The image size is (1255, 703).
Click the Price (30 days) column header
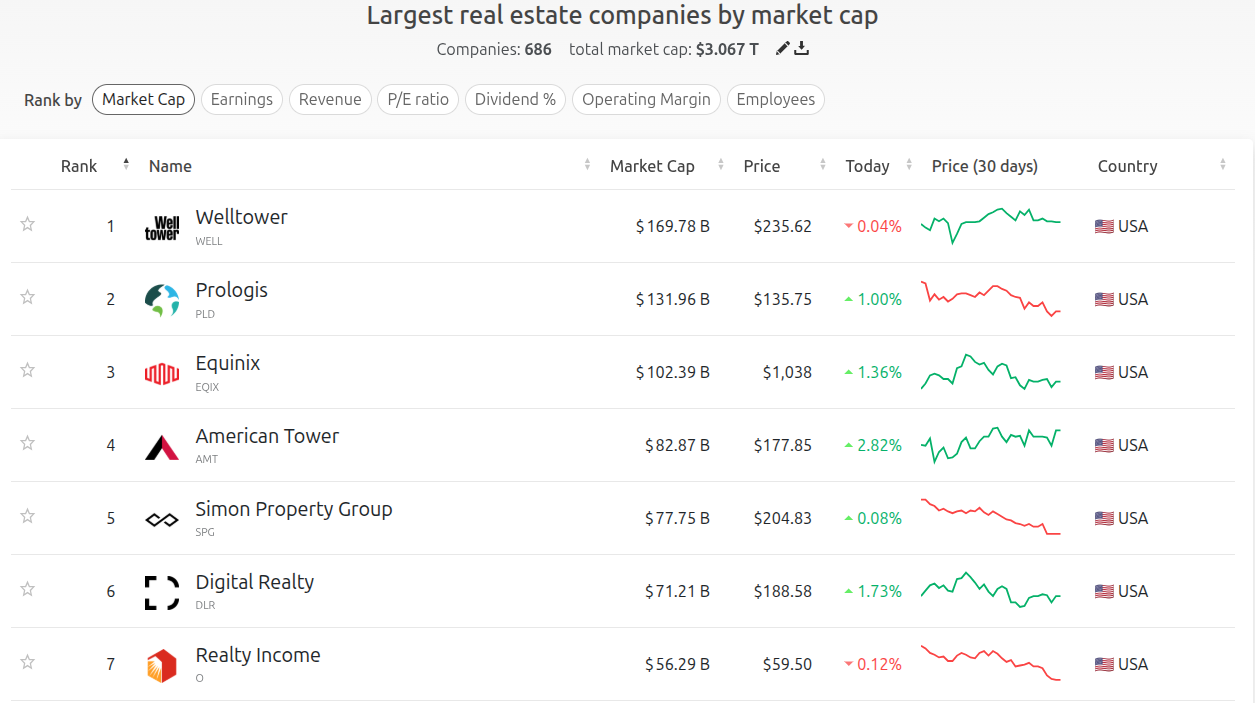(x=985, y=166)
